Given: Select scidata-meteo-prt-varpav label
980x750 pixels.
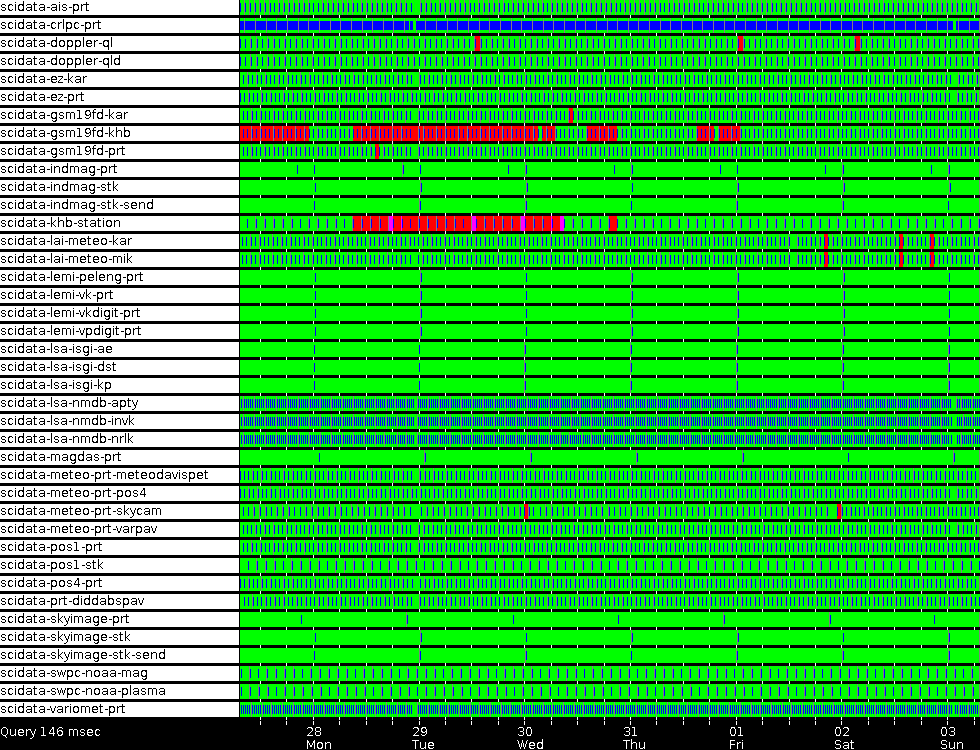Looking at the screenshot, I should [x=79, y=529].
